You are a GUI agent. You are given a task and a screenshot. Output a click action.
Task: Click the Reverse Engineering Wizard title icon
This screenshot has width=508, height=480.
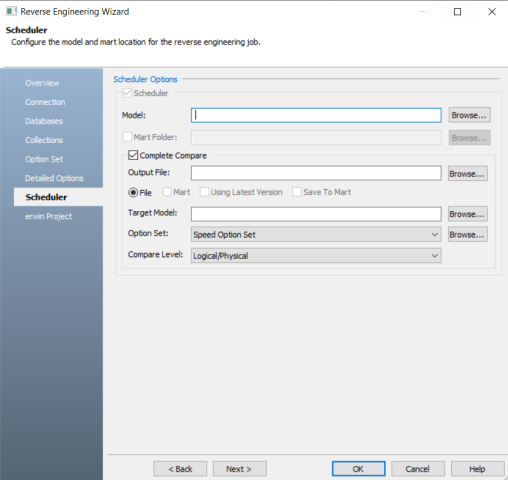pos(11,12)
